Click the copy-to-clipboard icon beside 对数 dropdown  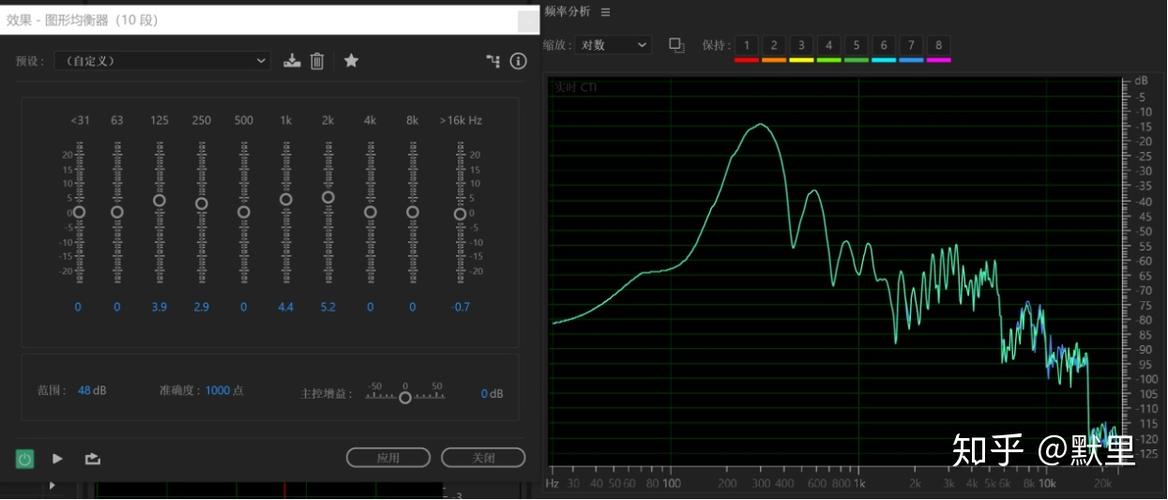(x=676, y=45)
